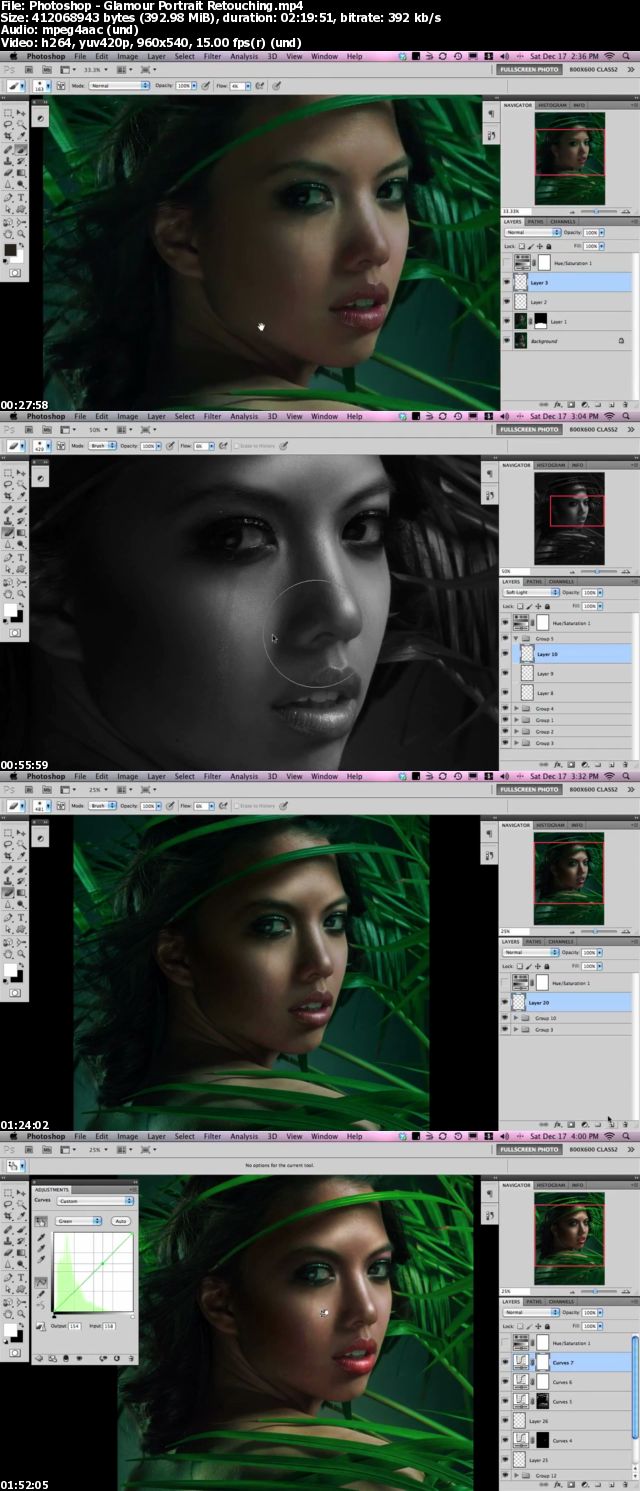This screenshot has height=1491, width=640.
Task: Click the Curves 7 adjustment layer icon
Action: click(520, 1362)
